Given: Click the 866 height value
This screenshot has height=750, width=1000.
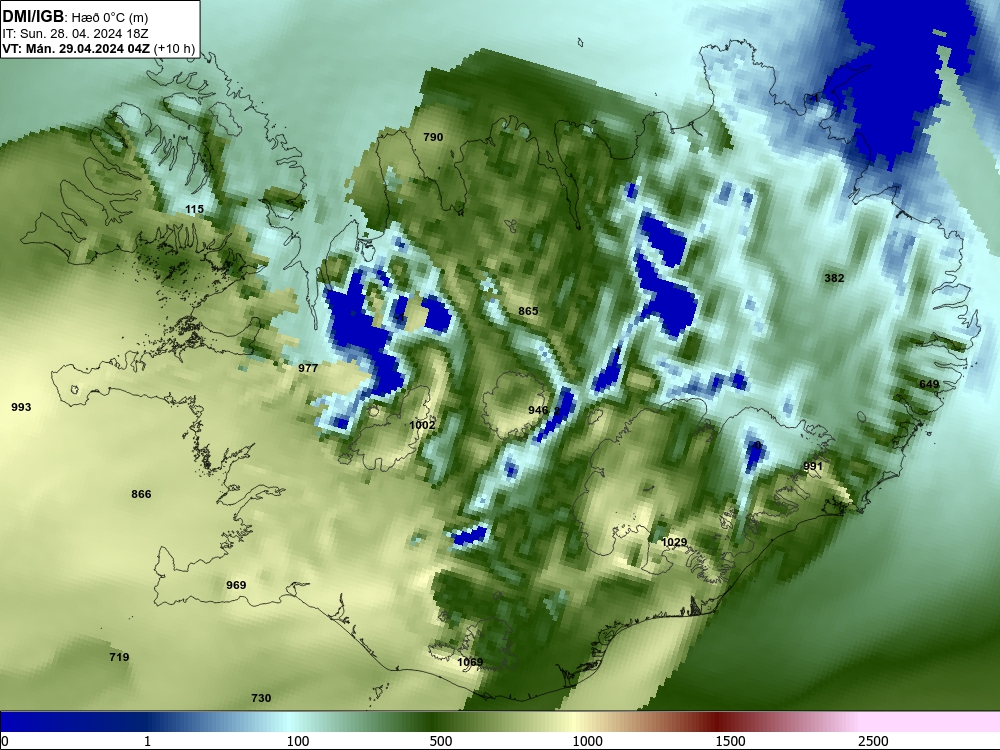Looking at the screenshot, I should [x=141, y=494].
